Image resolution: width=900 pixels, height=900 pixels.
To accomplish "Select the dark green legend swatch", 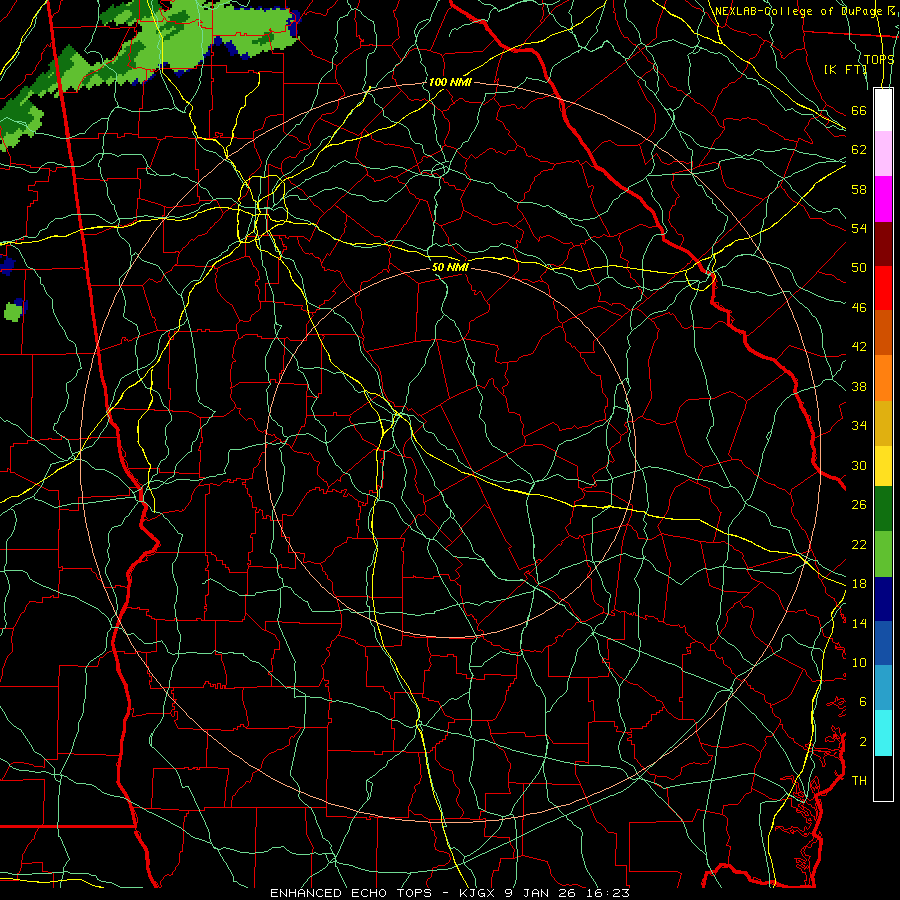I will tap(883, 509).
